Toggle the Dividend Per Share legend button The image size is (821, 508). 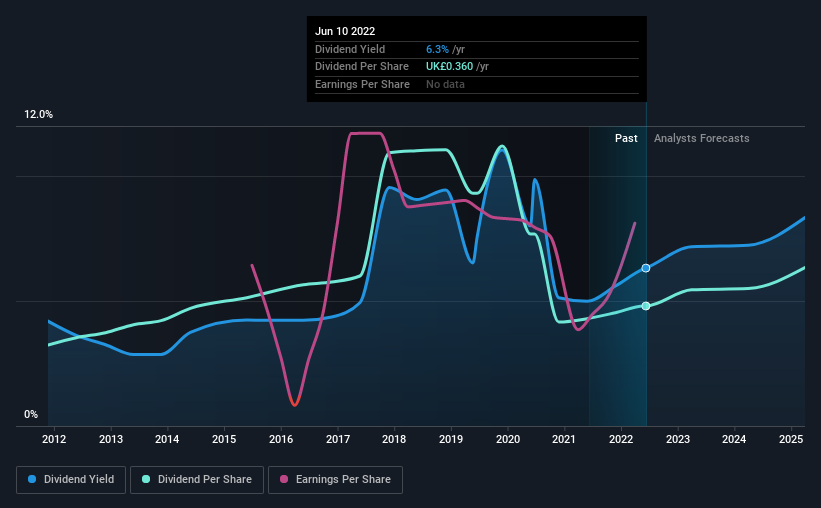point(197,480)
